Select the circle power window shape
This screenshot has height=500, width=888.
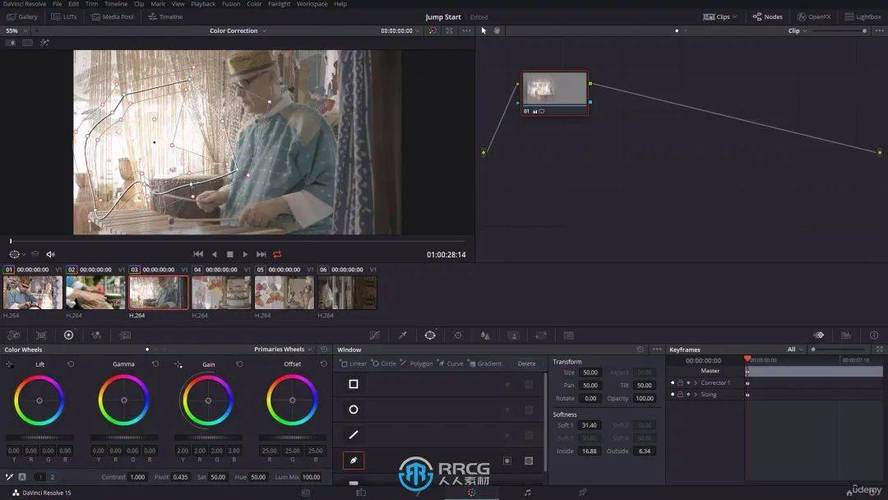click(x=353, y=409)
